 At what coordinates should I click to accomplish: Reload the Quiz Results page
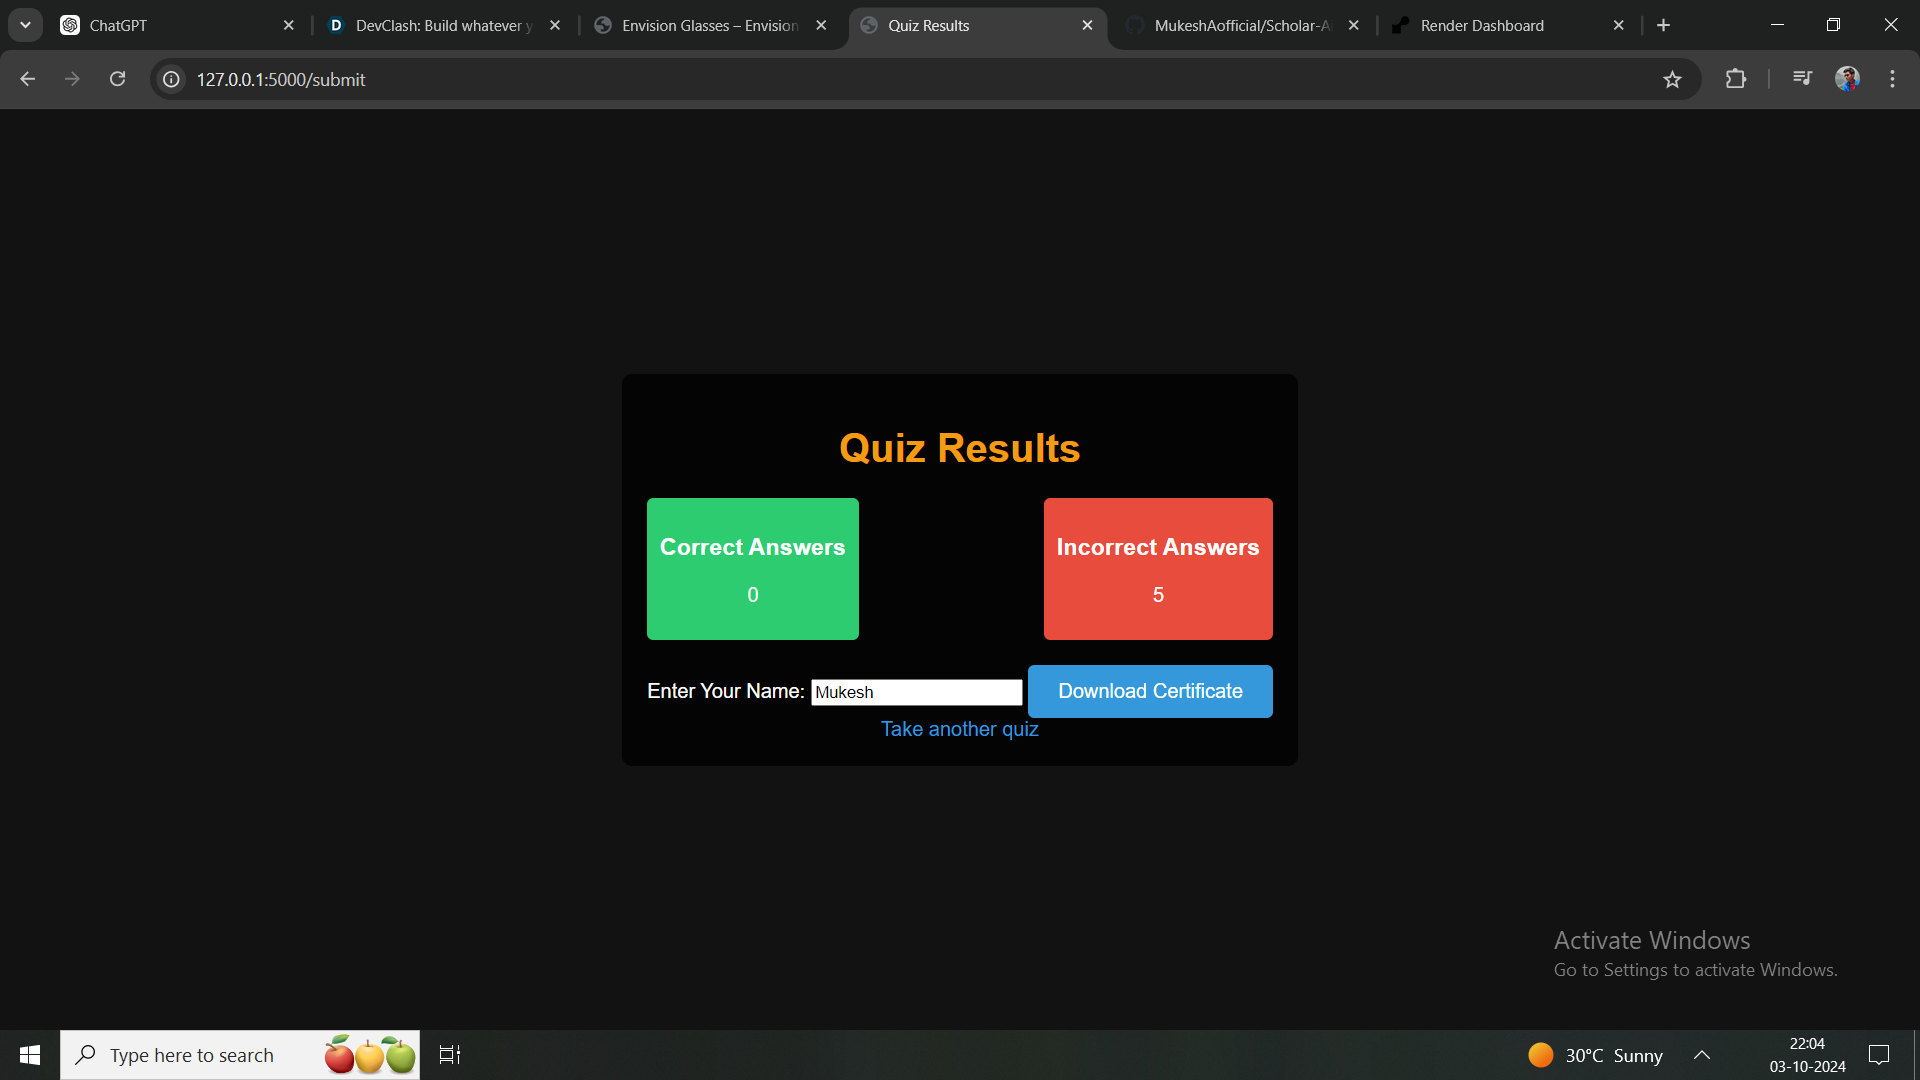point(117,79)
